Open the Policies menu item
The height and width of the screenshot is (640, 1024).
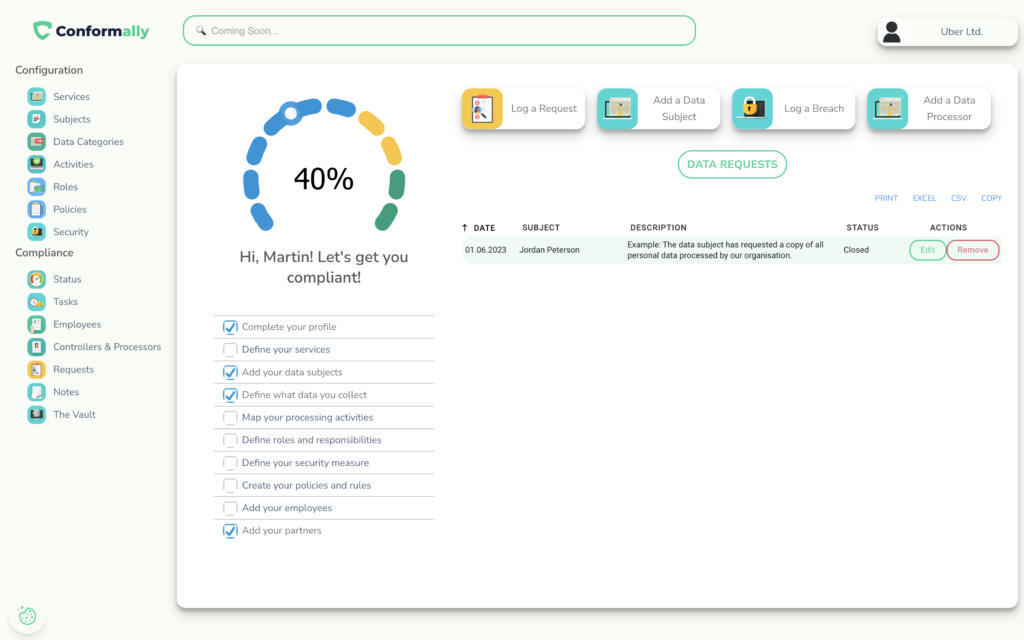coord(70,210)
